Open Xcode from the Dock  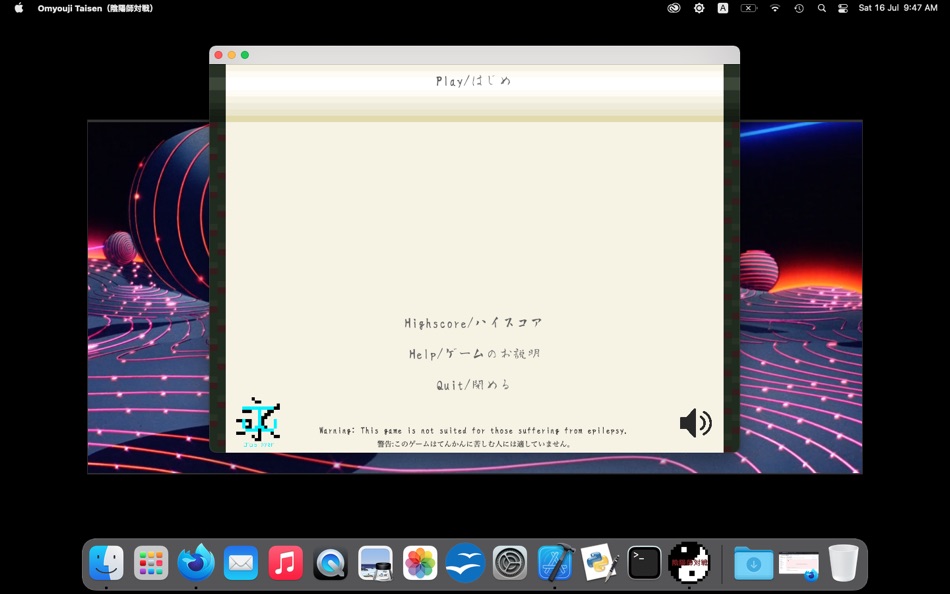click(x=555, y=562)
